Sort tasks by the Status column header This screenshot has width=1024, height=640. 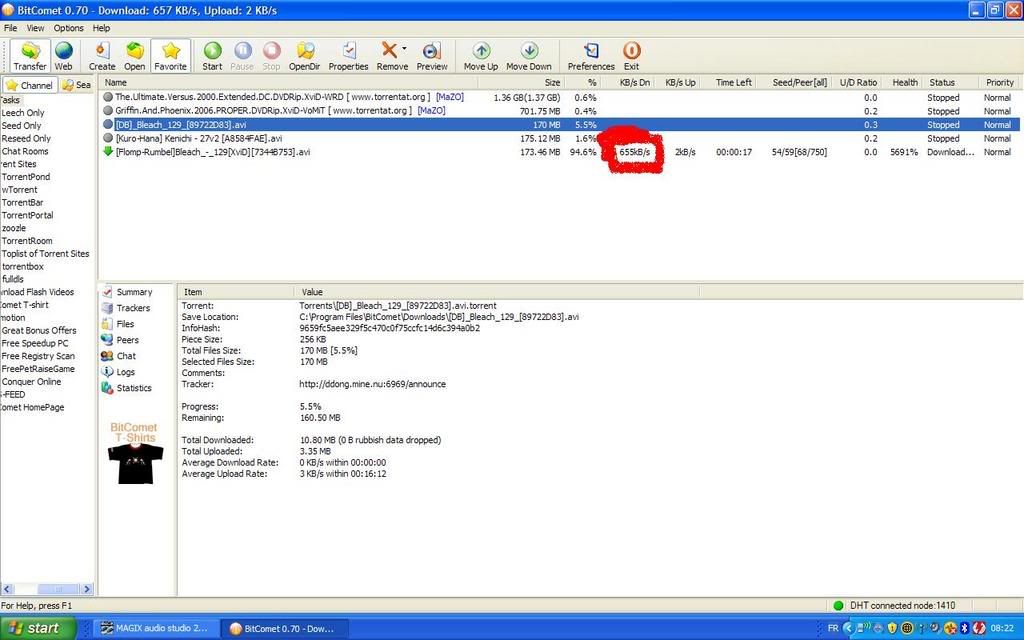[x=951, y=82]
